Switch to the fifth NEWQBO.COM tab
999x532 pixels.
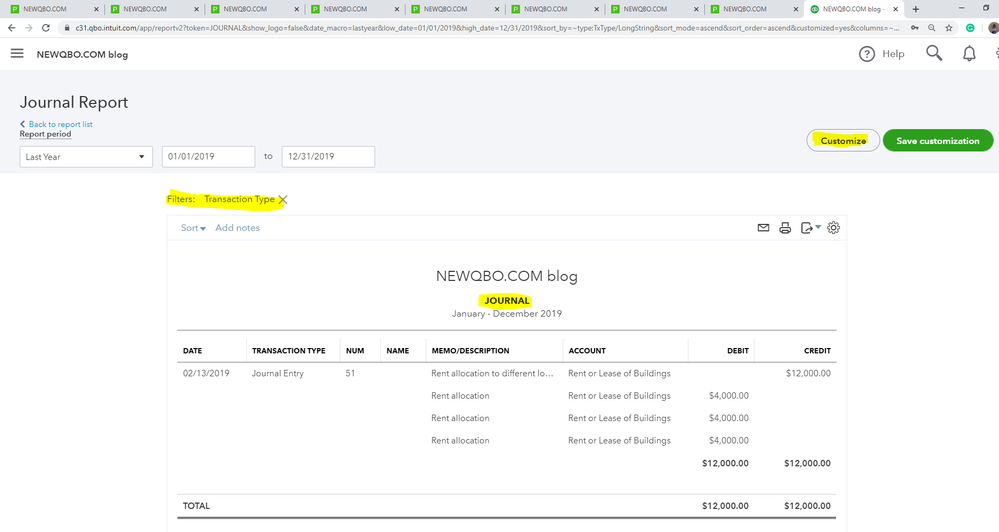(x=453, y=9)
